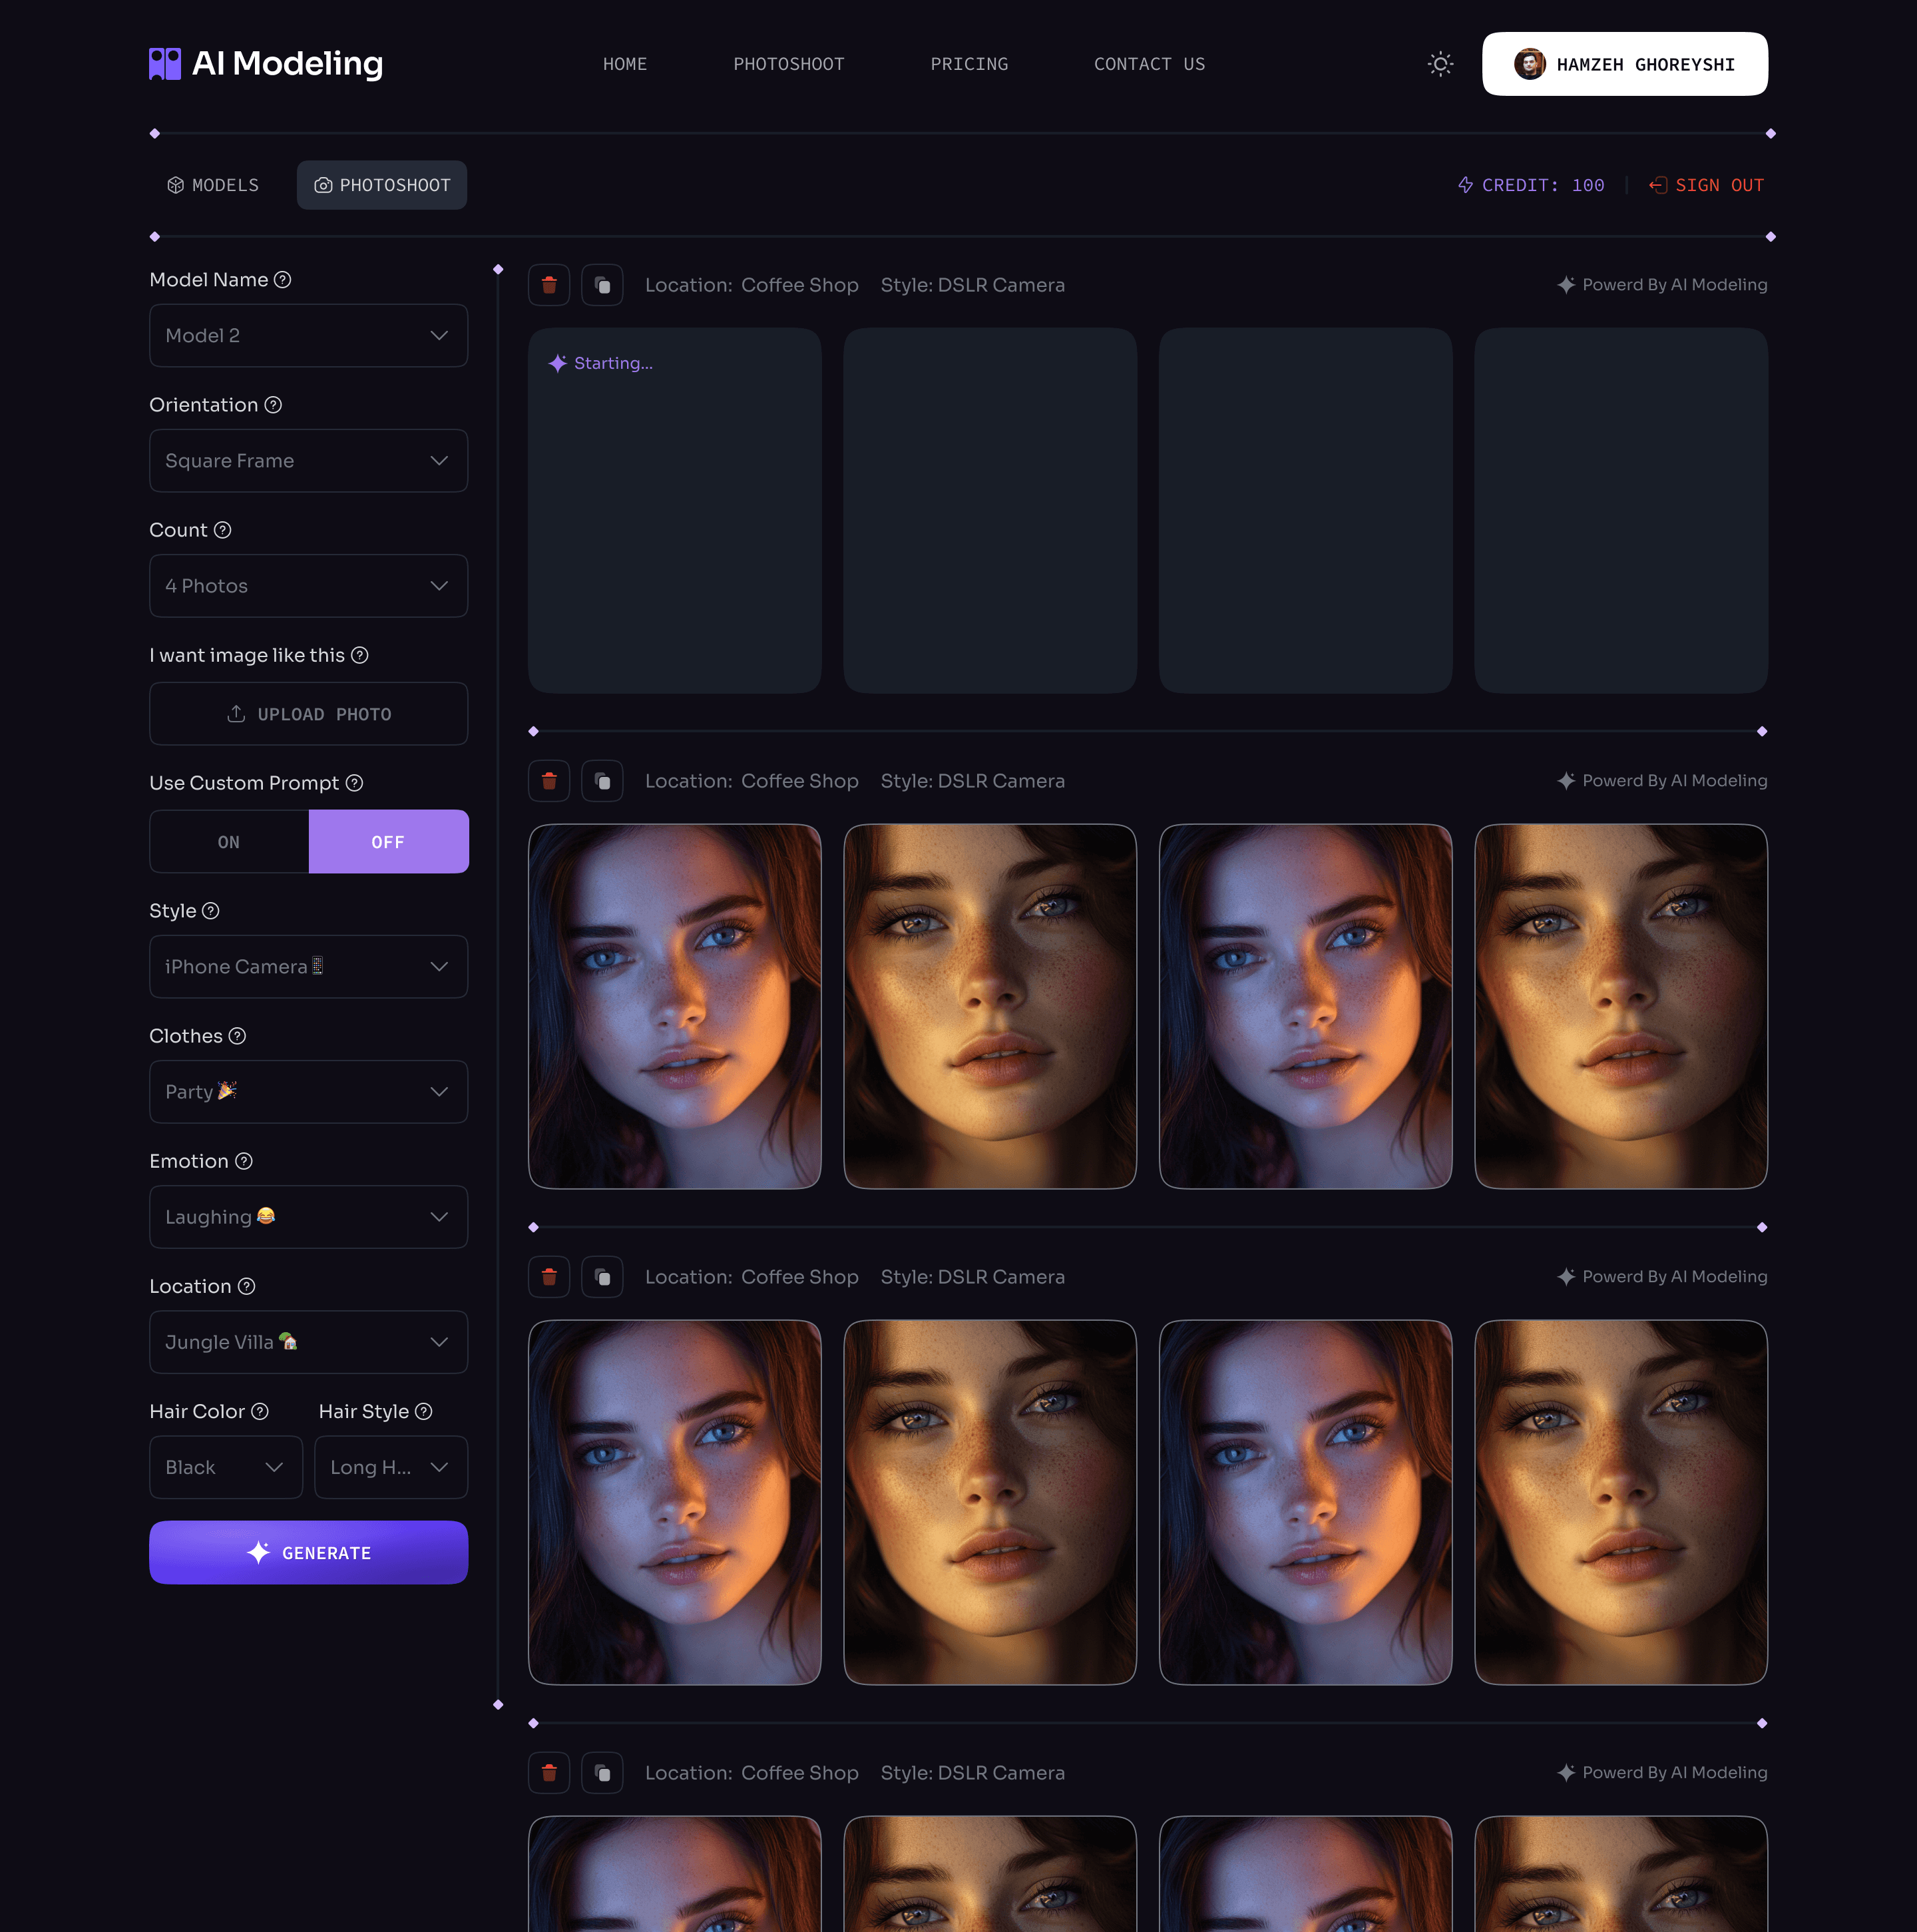Open the Emotion dropdown showing Laughing
This screenshot has width=1917, height=1932.
tap(308, 1217)
